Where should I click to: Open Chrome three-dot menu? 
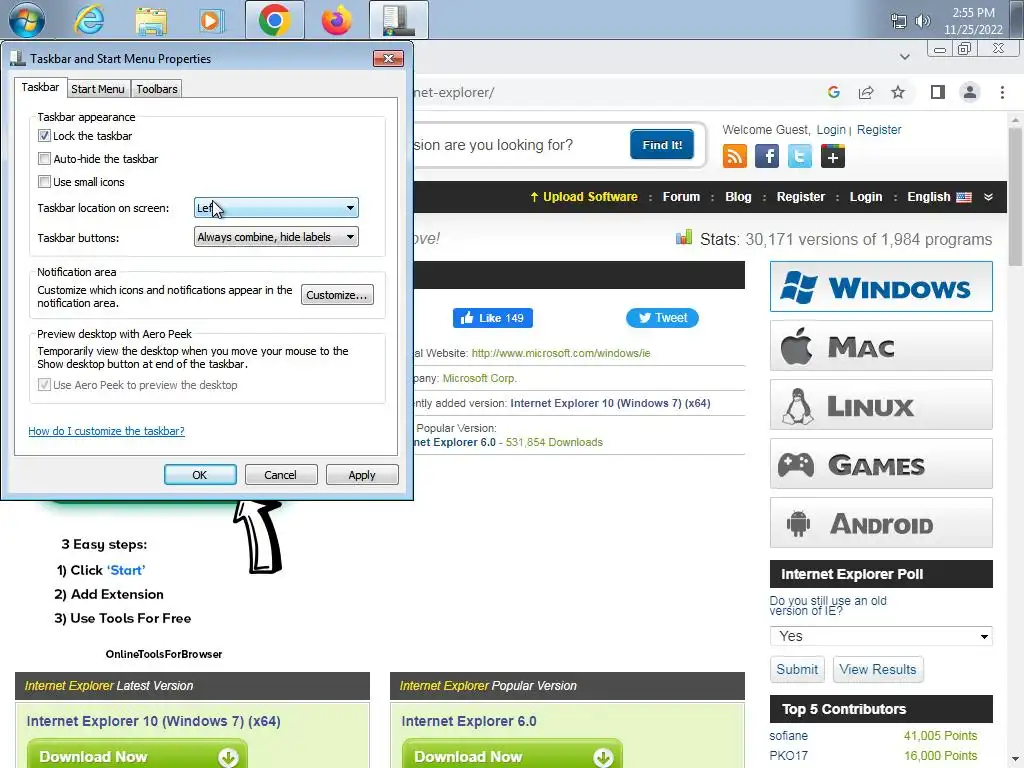pos(1002,92)
